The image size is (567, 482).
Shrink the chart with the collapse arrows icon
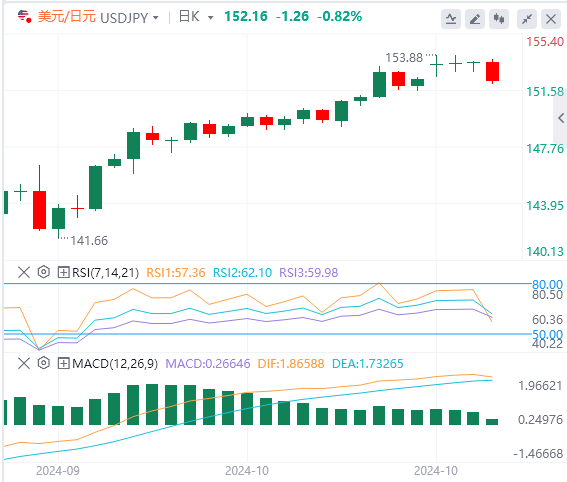point(527,19)
